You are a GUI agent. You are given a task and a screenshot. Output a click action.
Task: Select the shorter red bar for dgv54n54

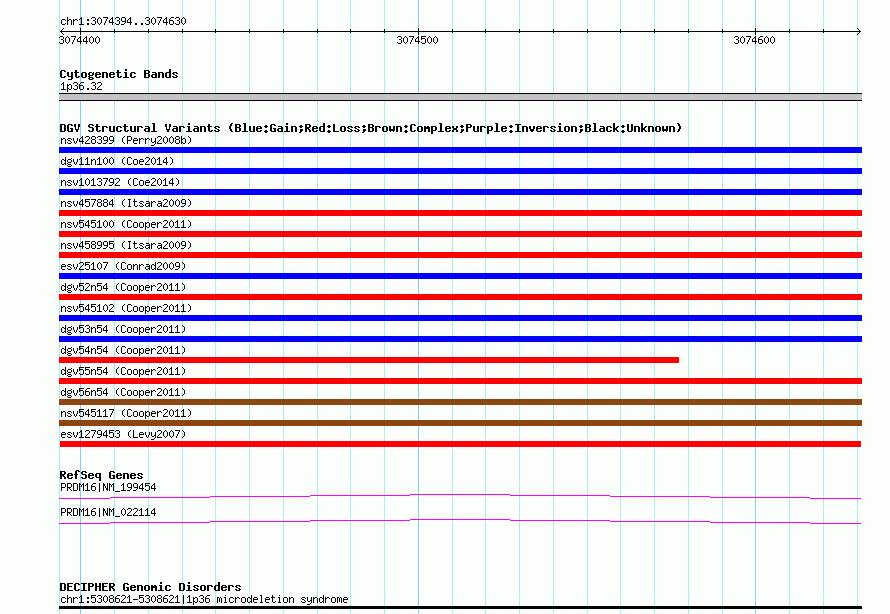369,360
